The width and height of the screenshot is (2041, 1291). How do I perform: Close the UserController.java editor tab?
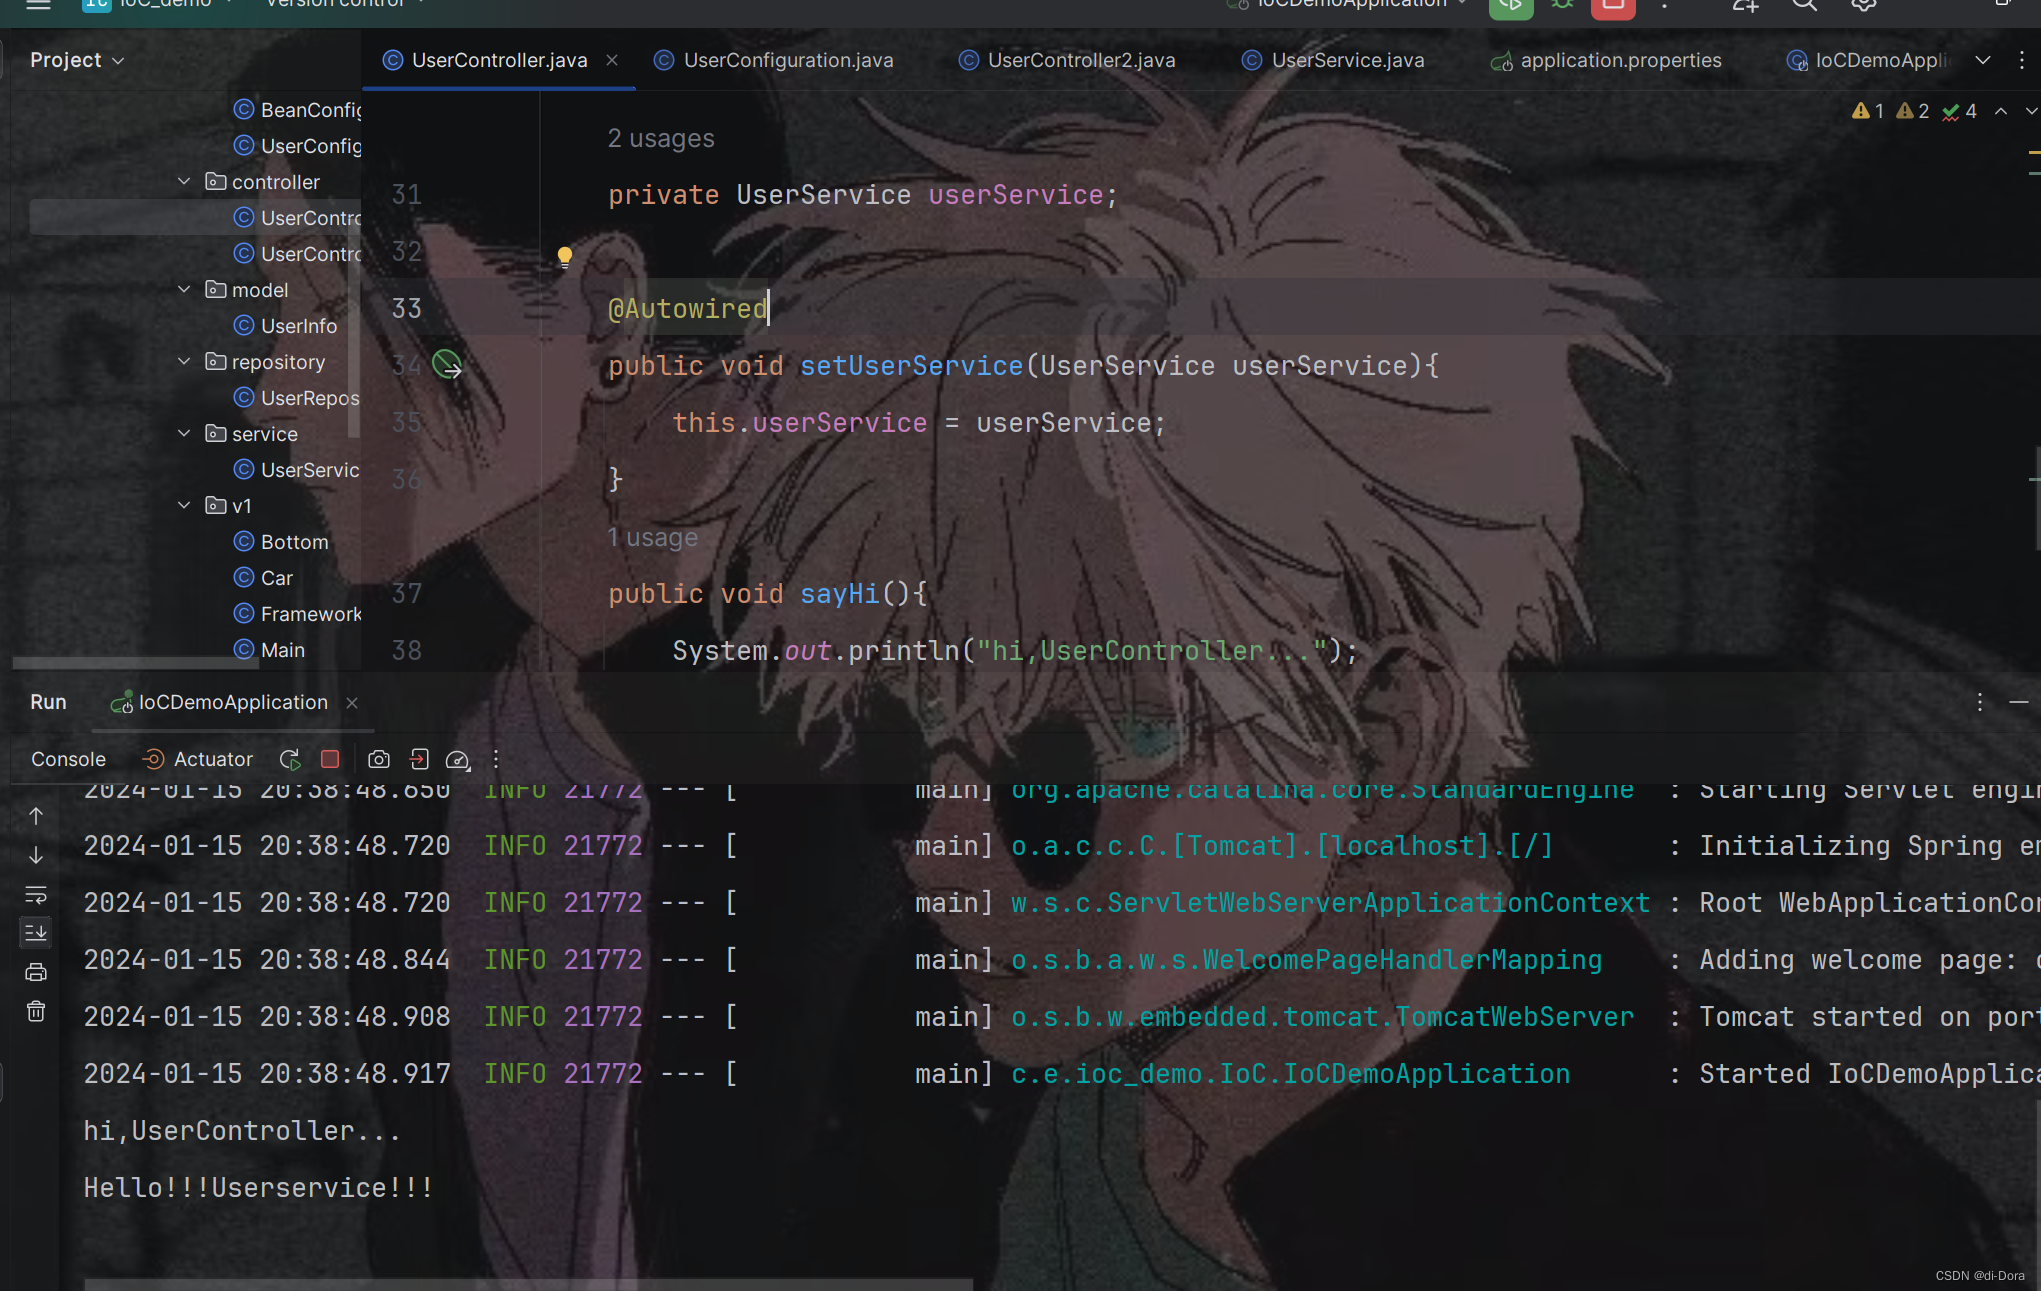click(612, 60)
